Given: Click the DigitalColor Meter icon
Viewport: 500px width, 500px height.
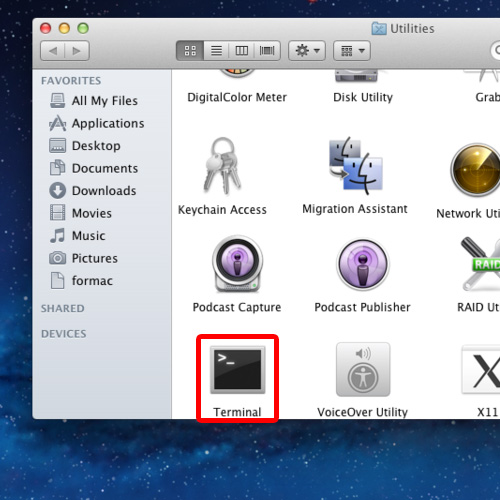Looking at the screenshot, I should click(x=237, y=74).
